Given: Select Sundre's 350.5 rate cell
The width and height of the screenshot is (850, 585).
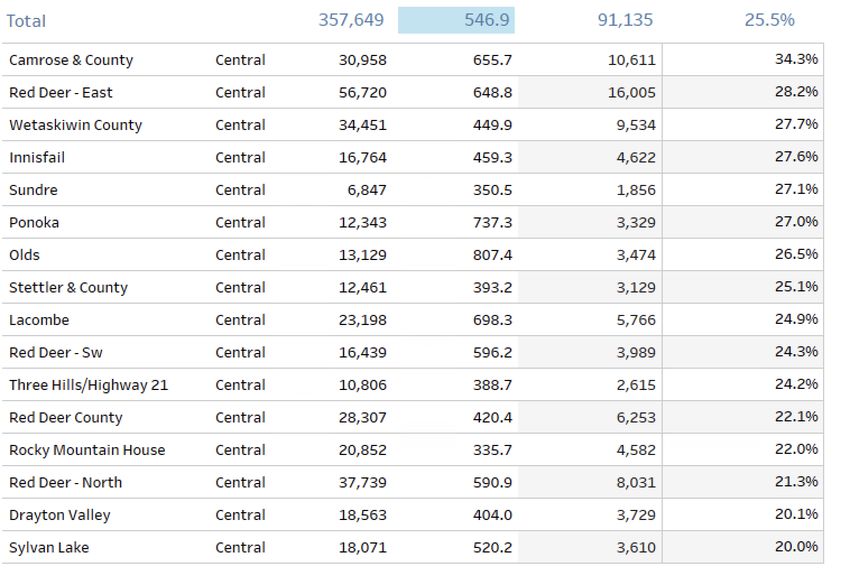Looking at the screenshot, I should point(492,190).
